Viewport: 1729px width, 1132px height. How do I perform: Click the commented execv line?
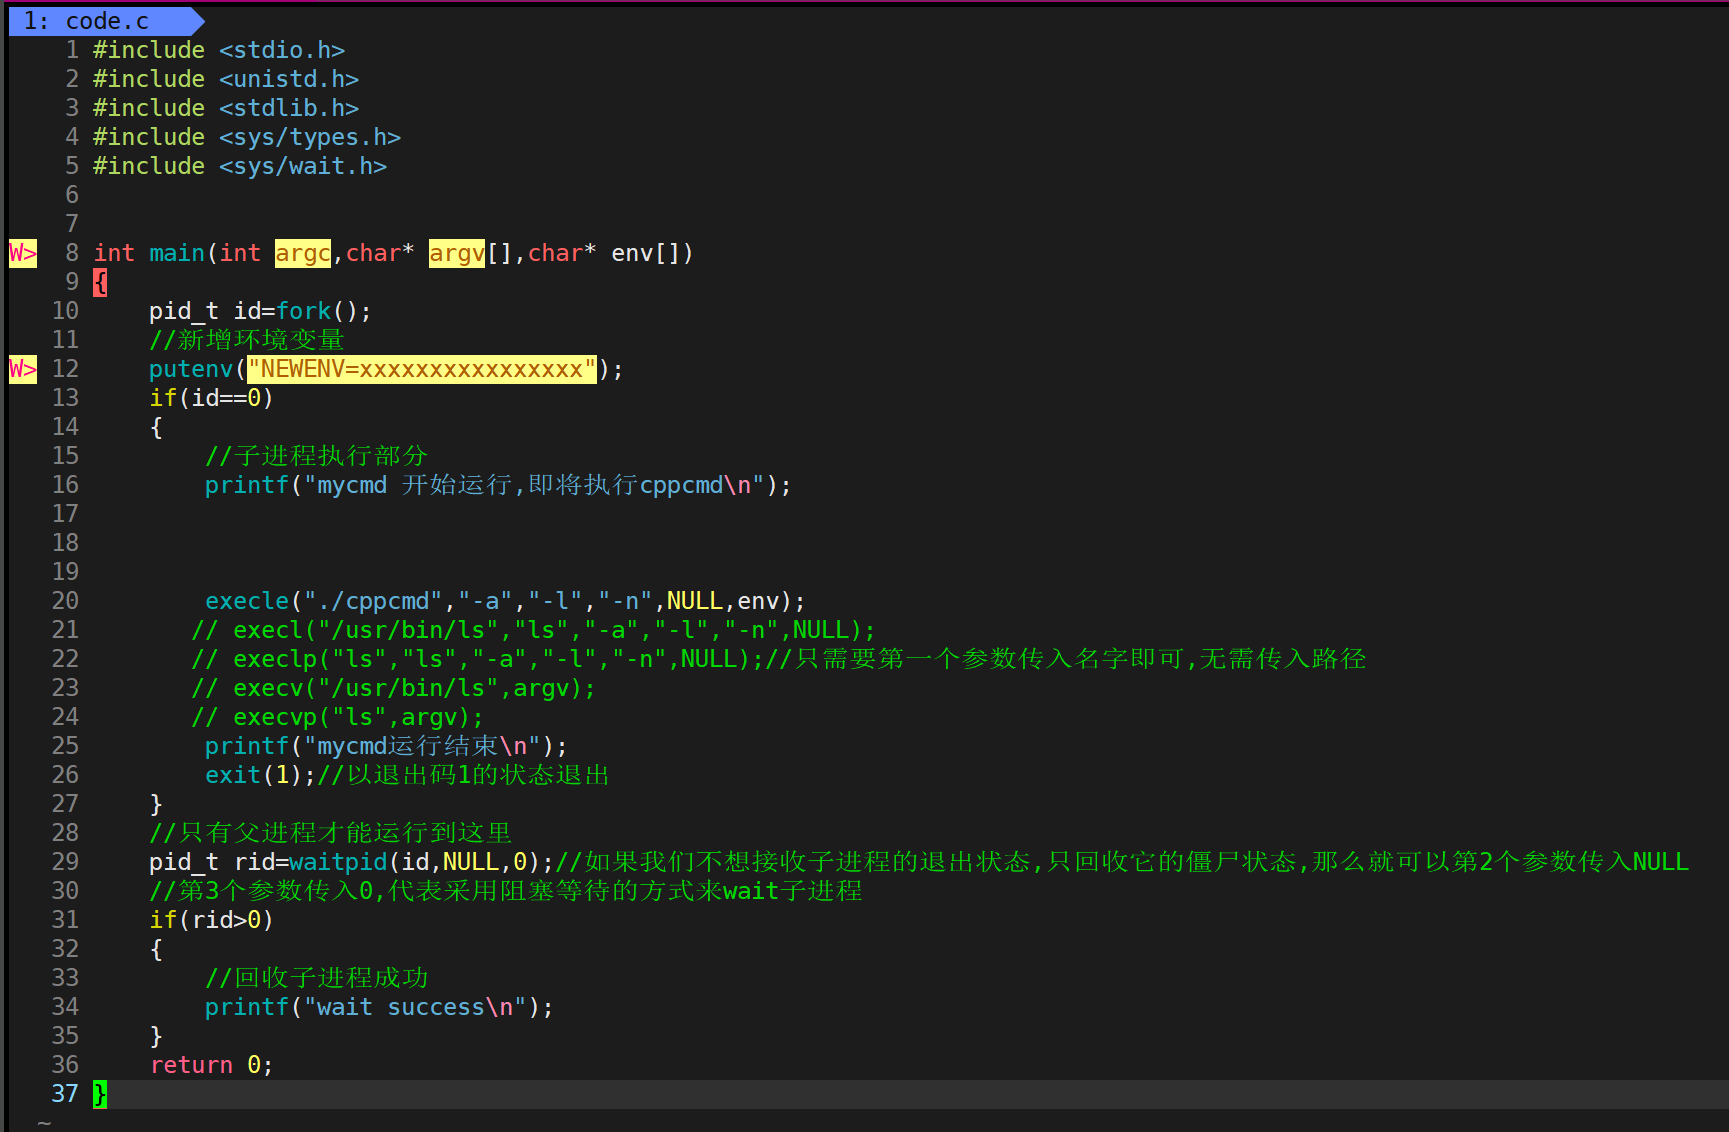coord(393,688)
